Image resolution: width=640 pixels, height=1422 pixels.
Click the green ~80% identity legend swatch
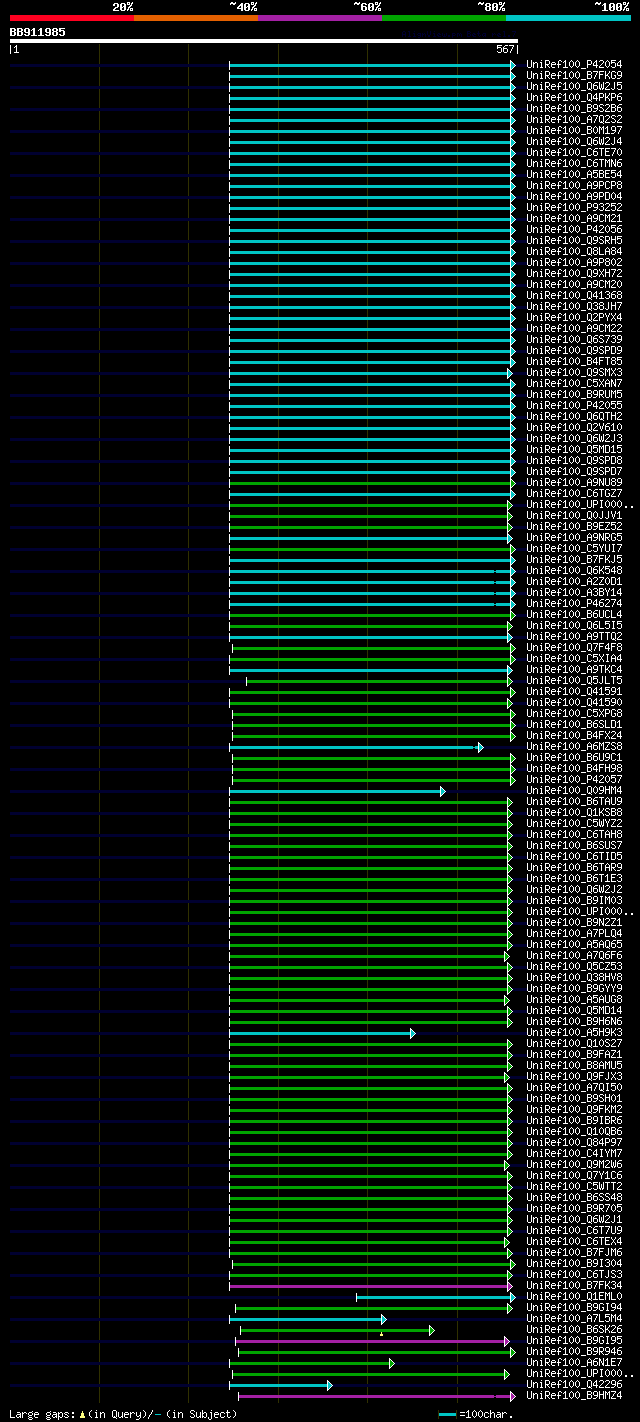click(x=444, y=18)
